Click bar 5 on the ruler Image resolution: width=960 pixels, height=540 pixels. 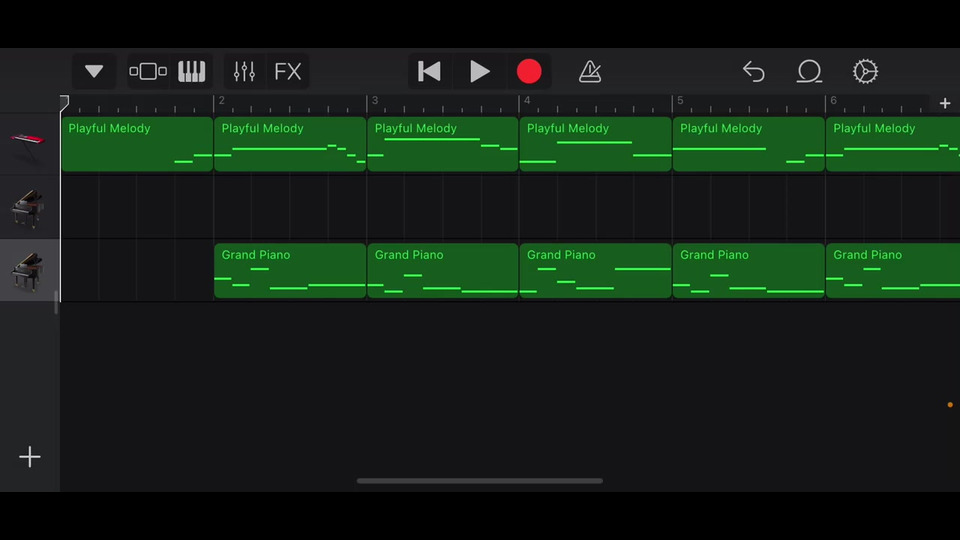click(680, 100)
